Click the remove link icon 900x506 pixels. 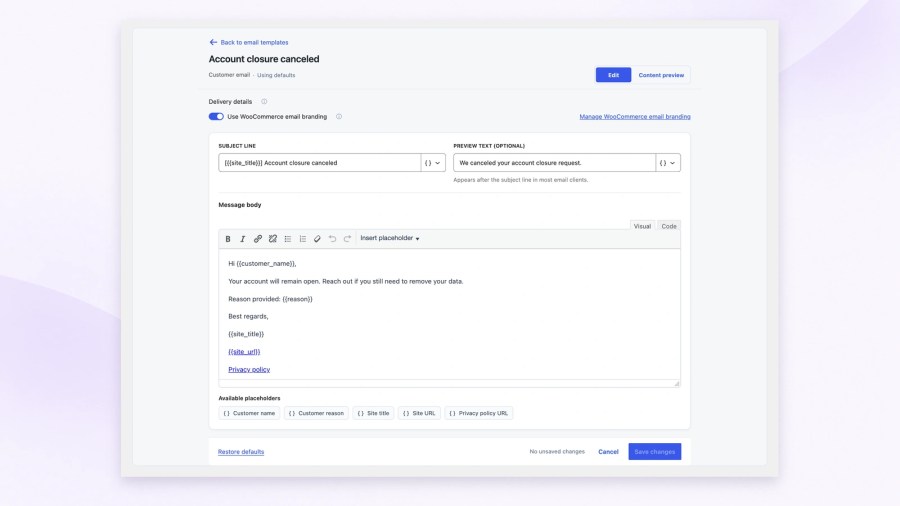coord(273,239)
